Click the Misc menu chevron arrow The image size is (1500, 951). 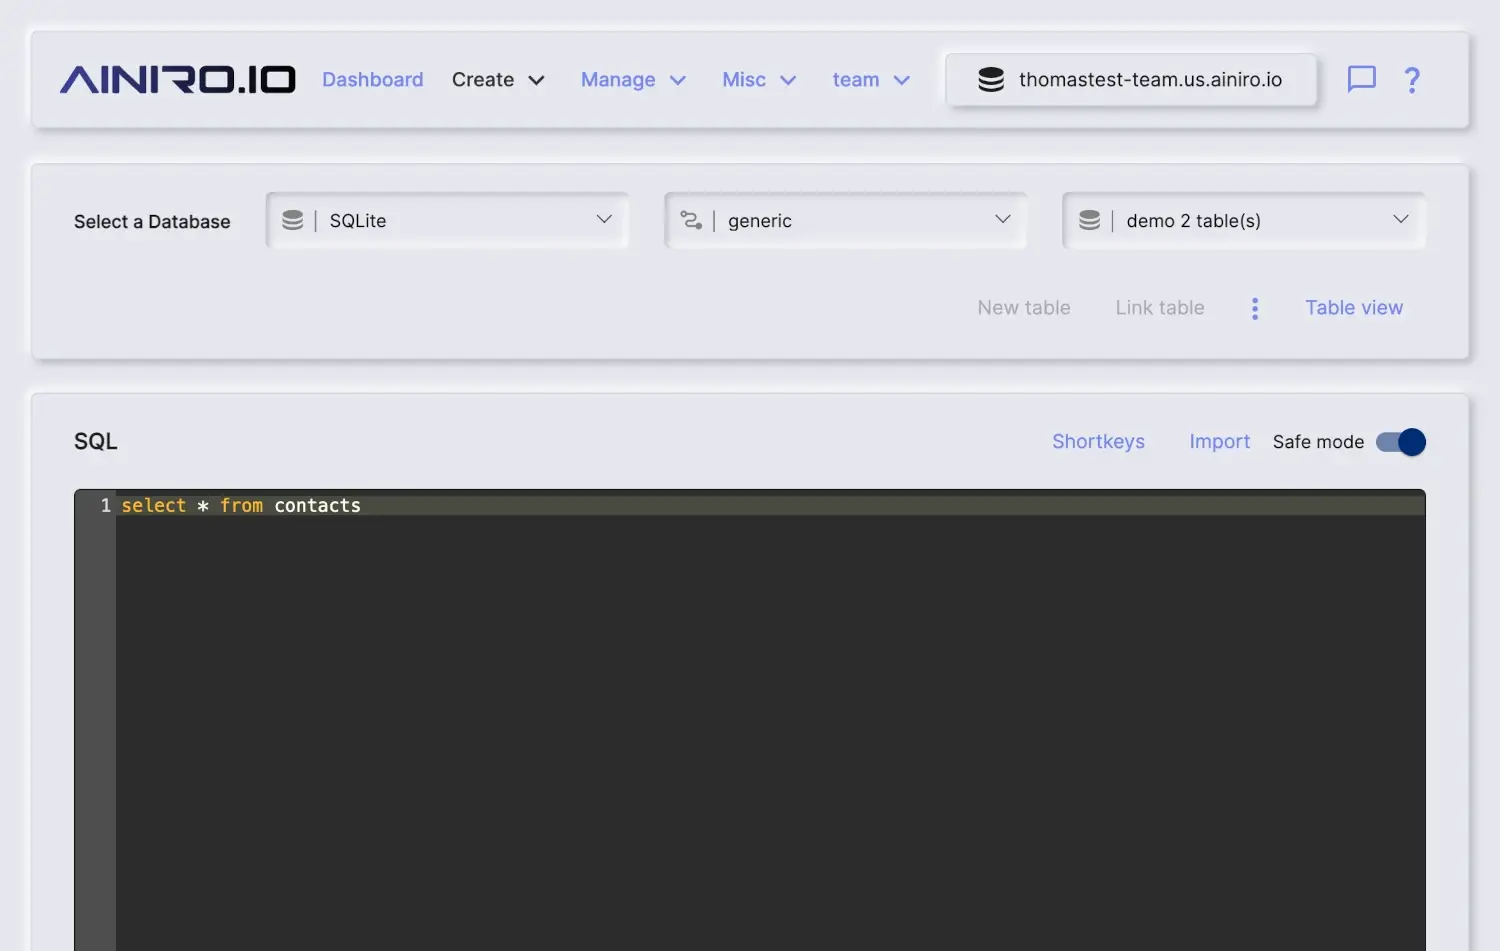788,80
